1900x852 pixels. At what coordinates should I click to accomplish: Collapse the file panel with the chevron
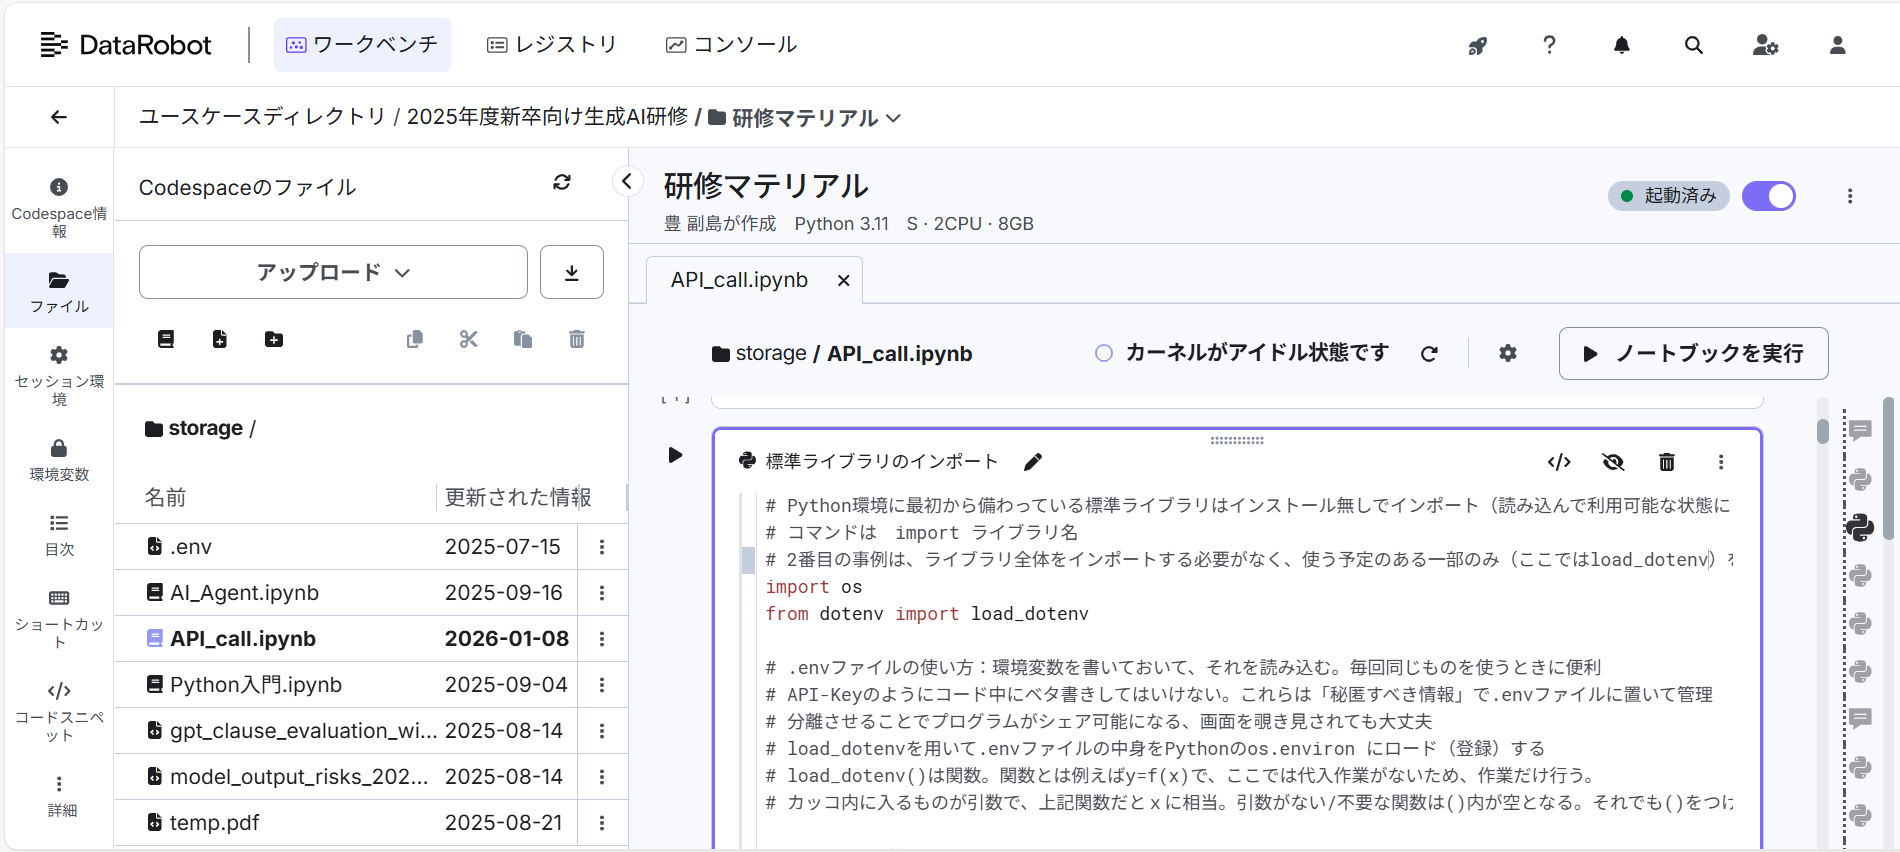tap(627, 181)
